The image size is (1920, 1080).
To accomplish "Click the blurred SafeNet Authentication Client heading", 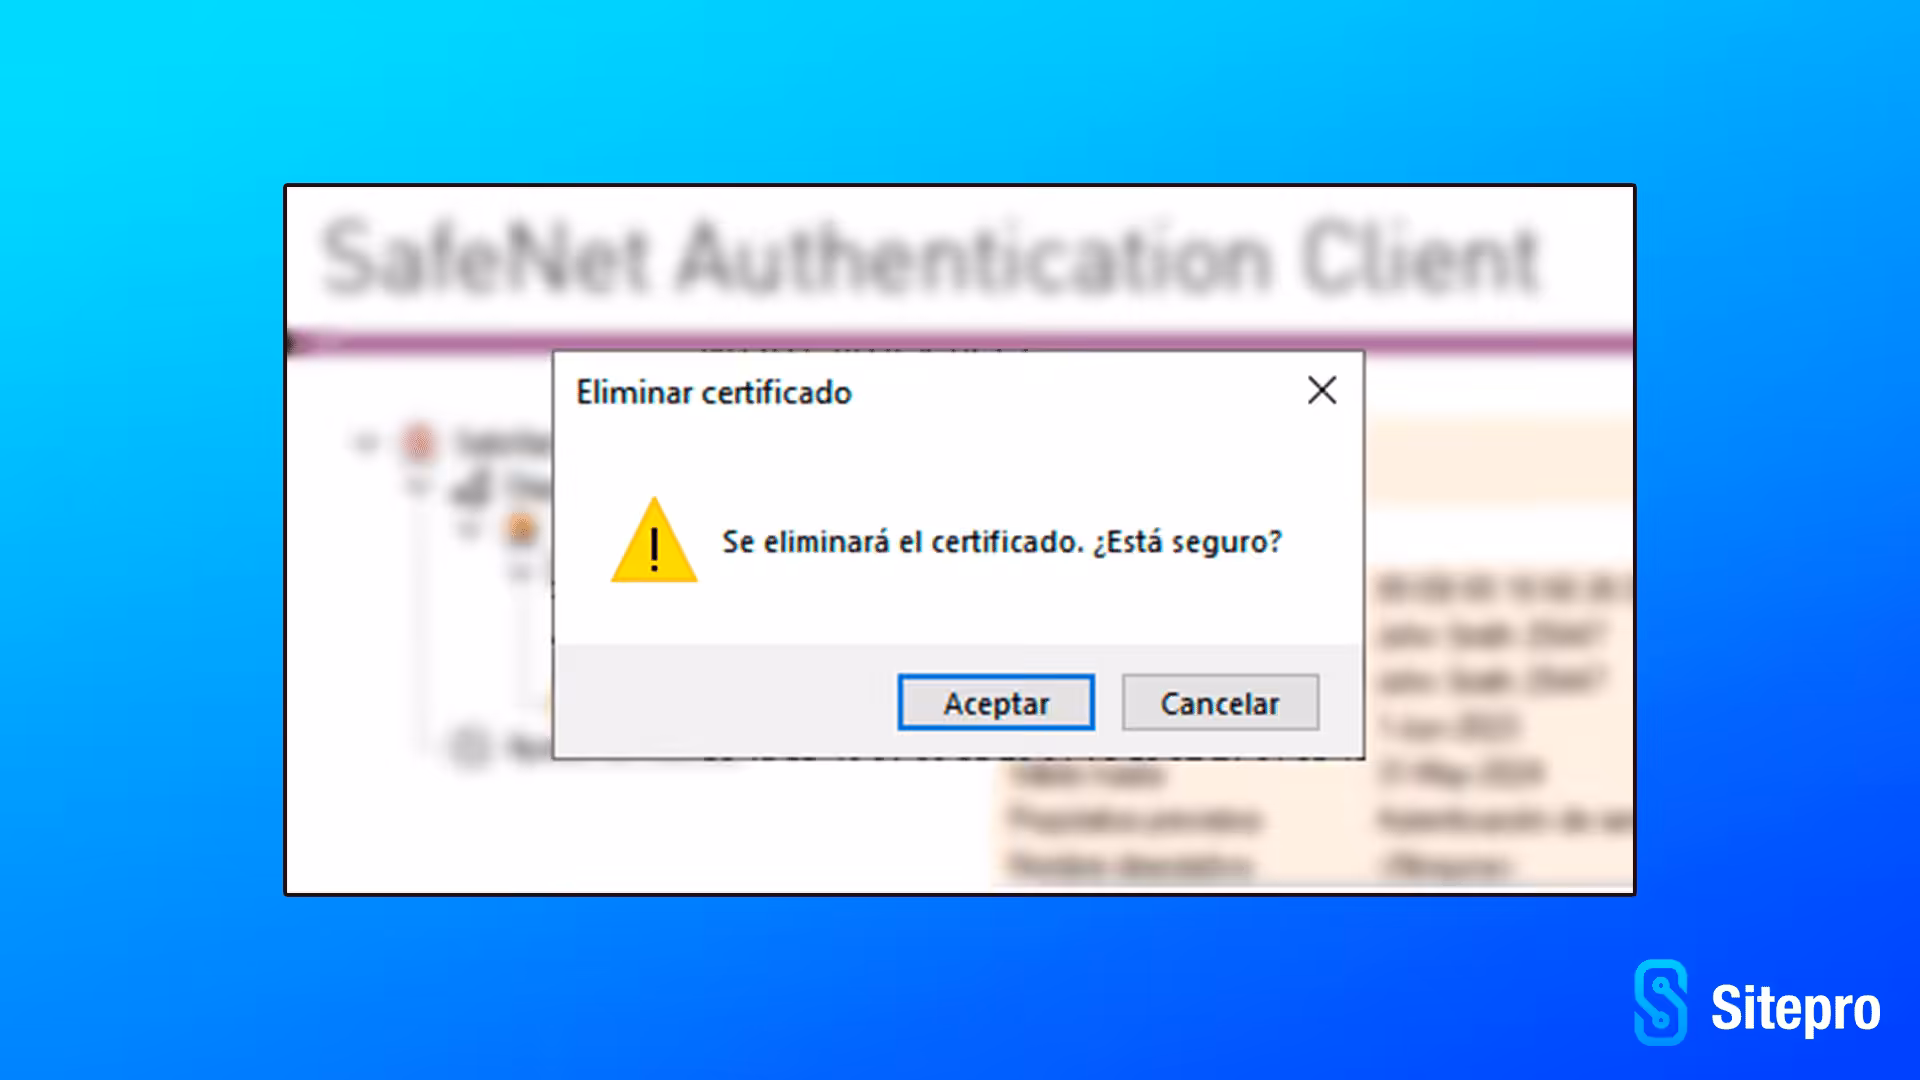I will [x=930, y=258].
